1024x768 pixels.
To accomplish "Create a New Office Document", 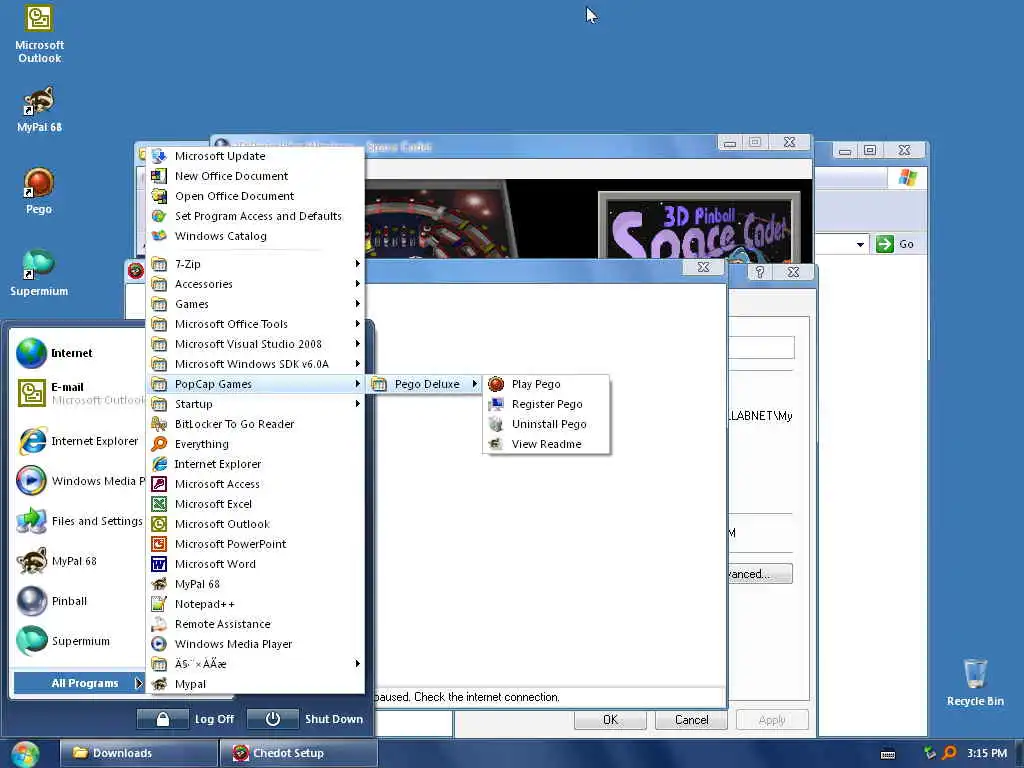I will (255, 176).
